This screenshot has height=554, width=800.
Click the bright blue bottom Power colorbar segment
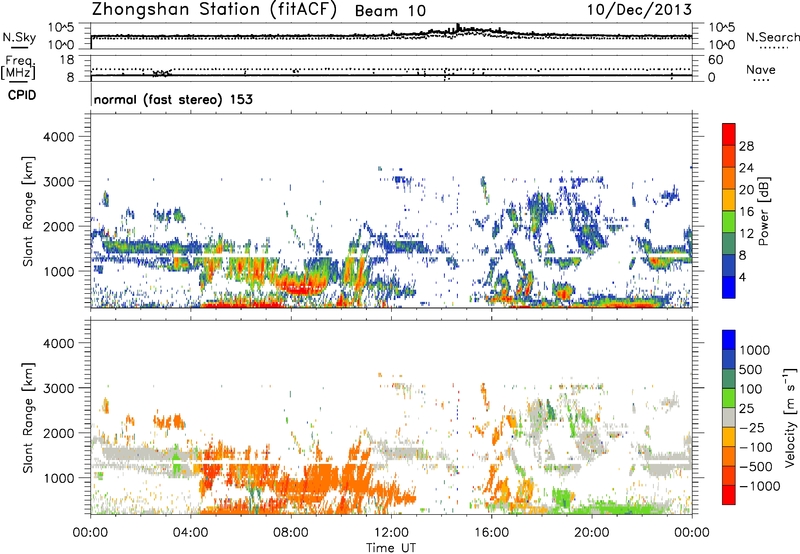coord(729,287)
